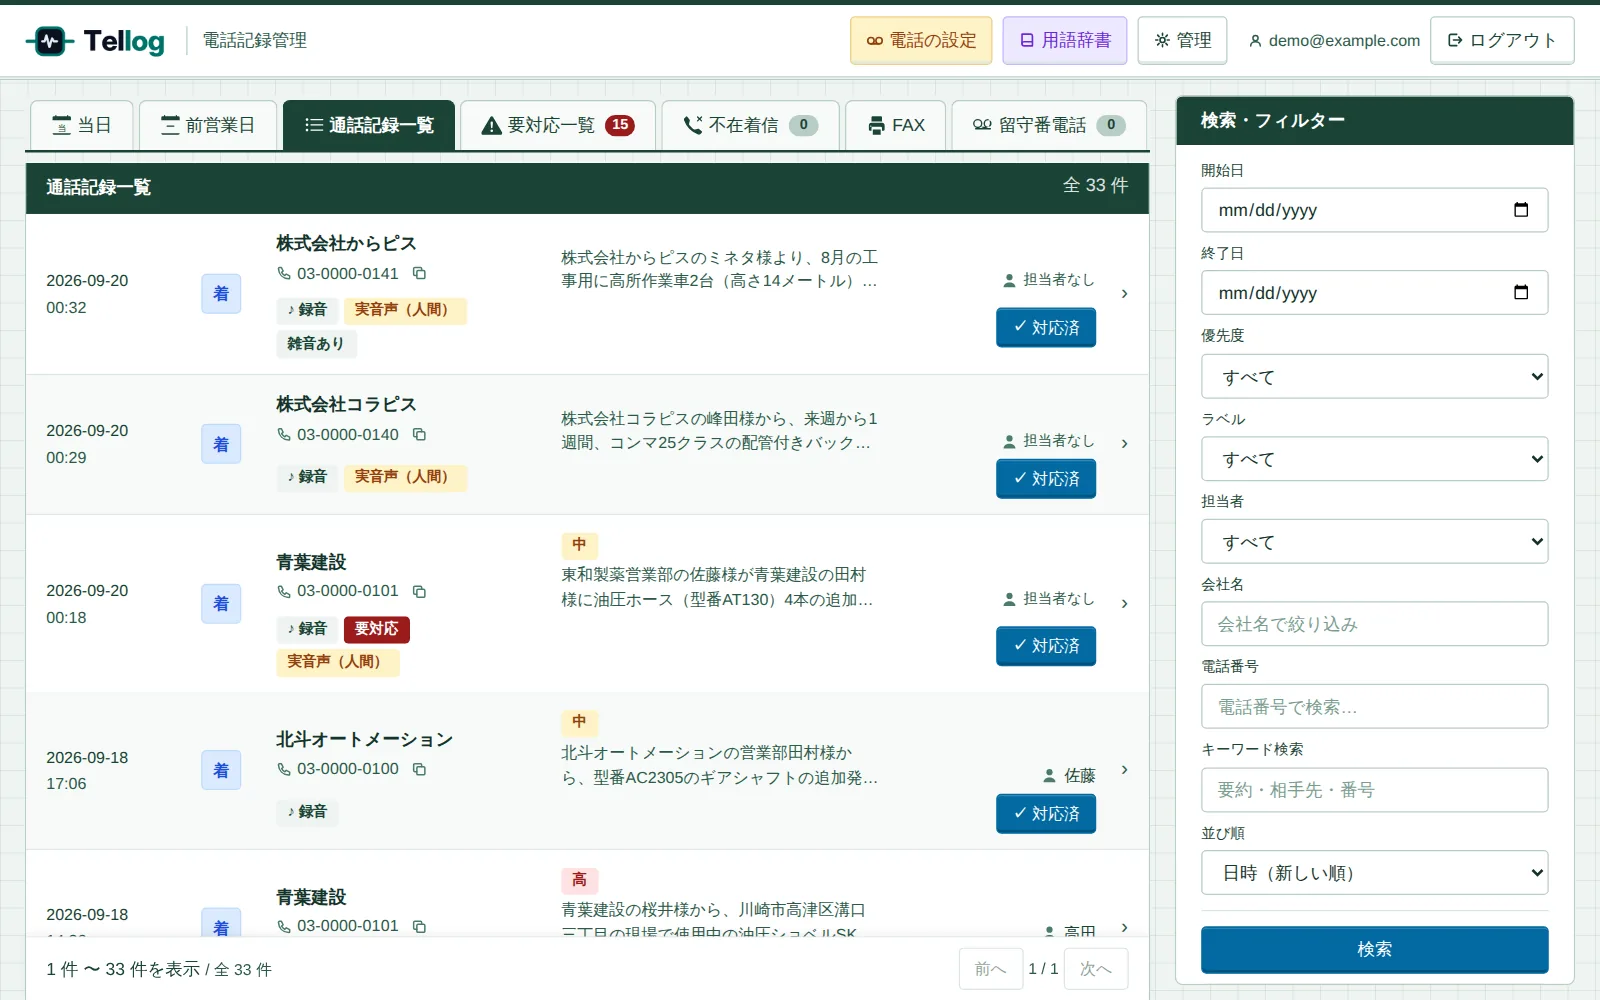Open the 管理 page

[1182, 41]
